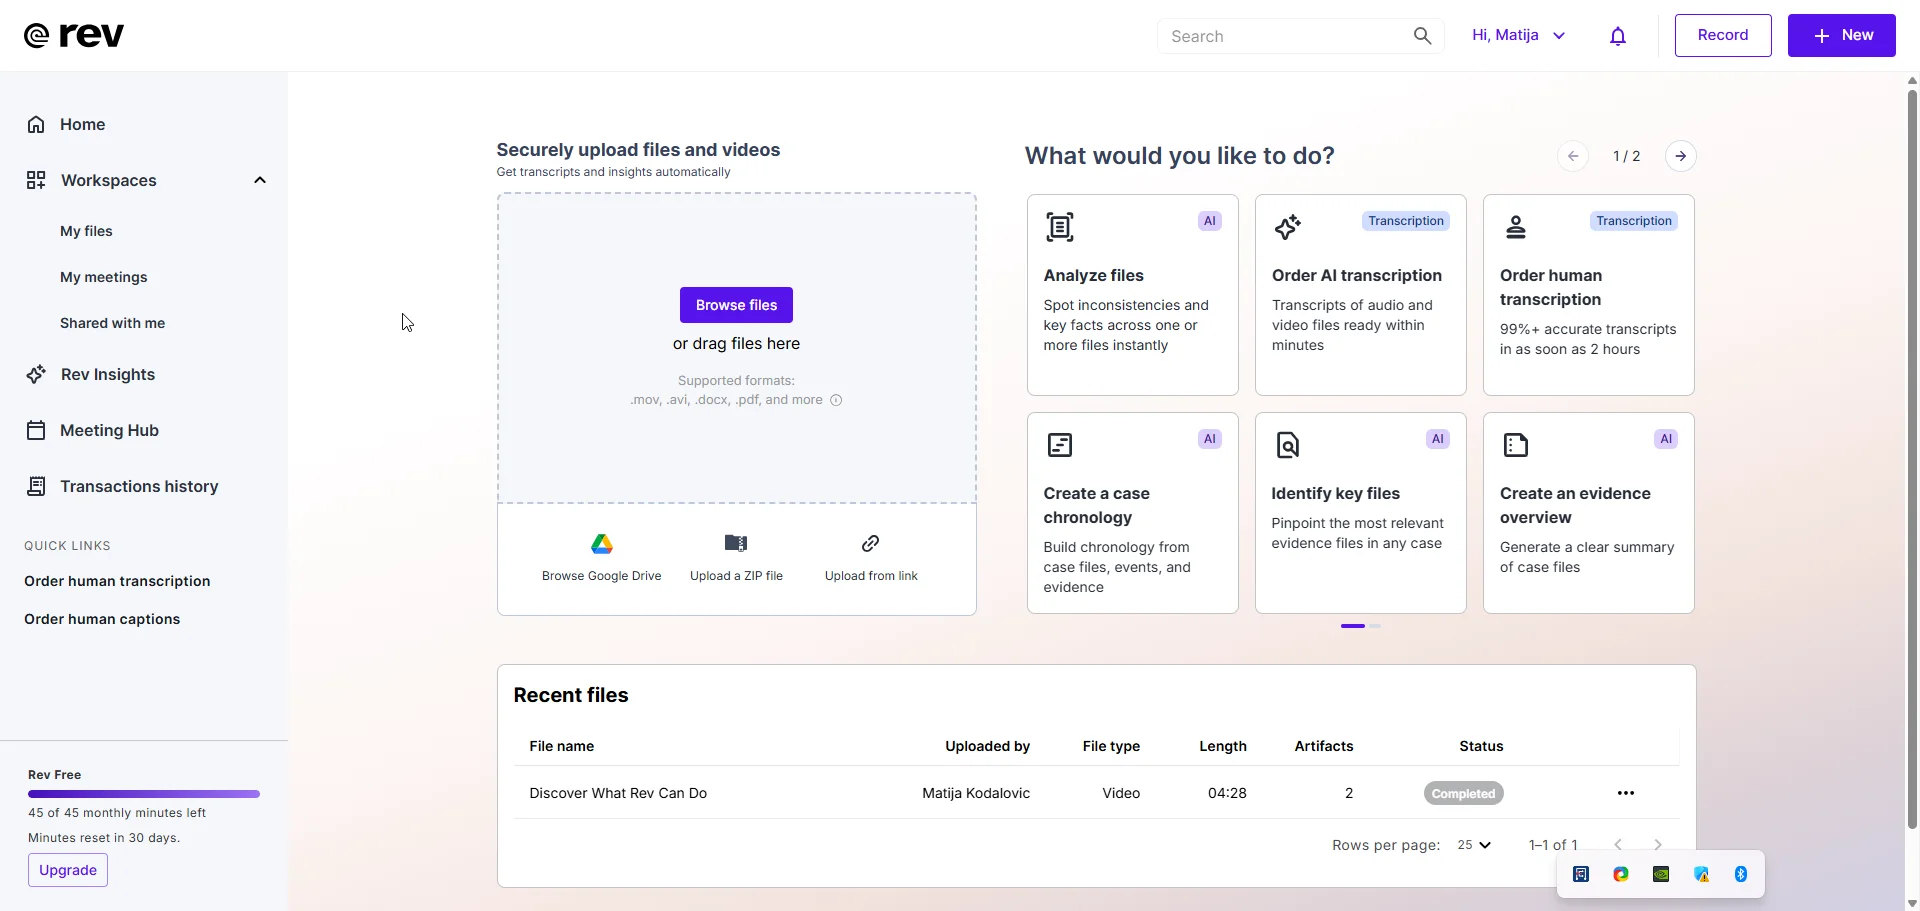Click the monthly minutes usage progress bar
This screenshot has height=911, width=1920.
pyautogui.click(x=144, y=794)
